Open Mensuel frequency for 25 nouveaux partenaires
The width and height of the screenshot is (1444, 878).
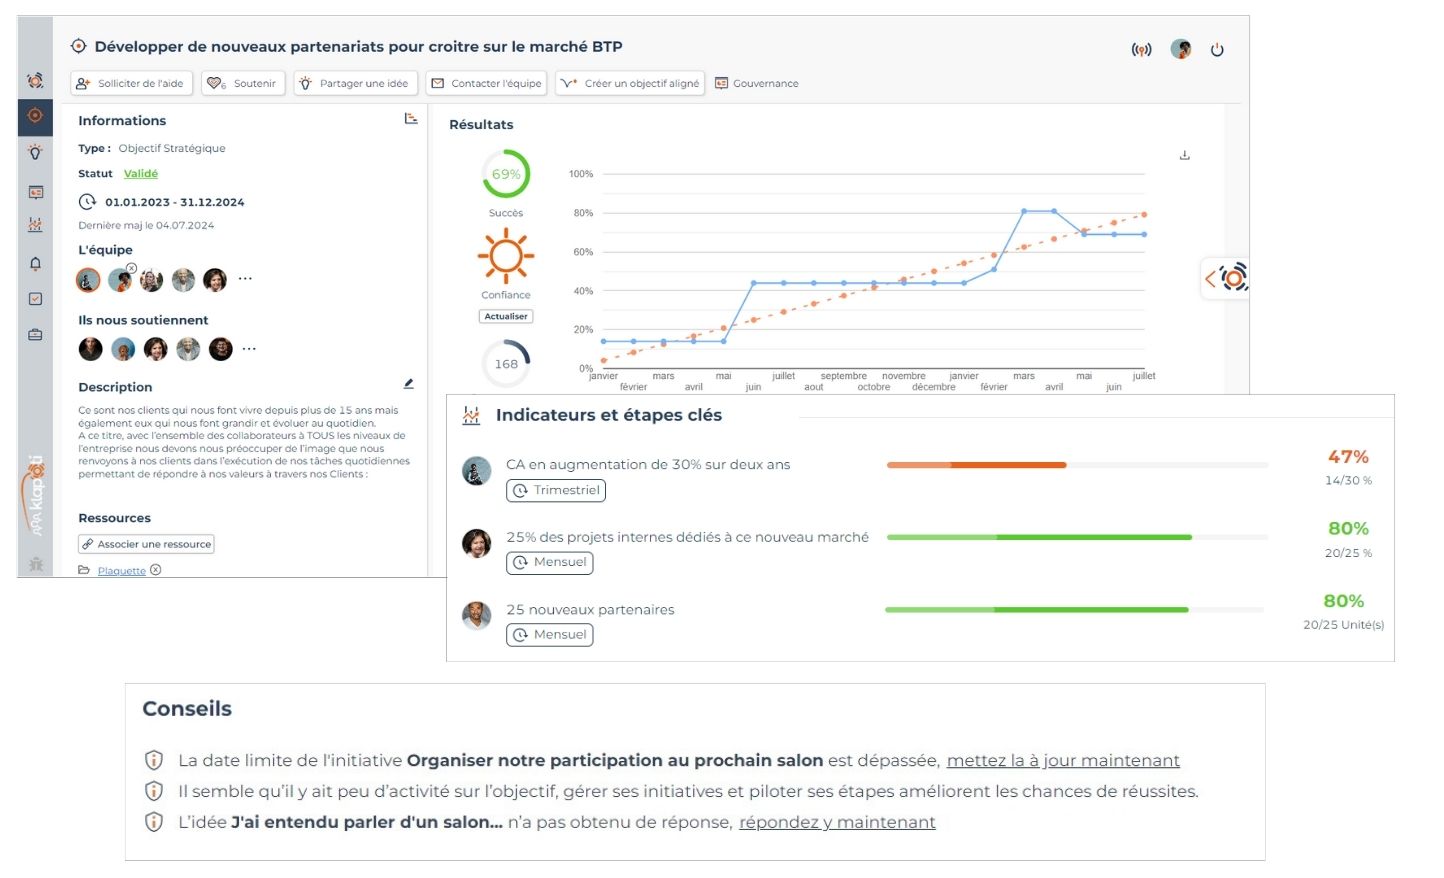(x=550, y=634)
